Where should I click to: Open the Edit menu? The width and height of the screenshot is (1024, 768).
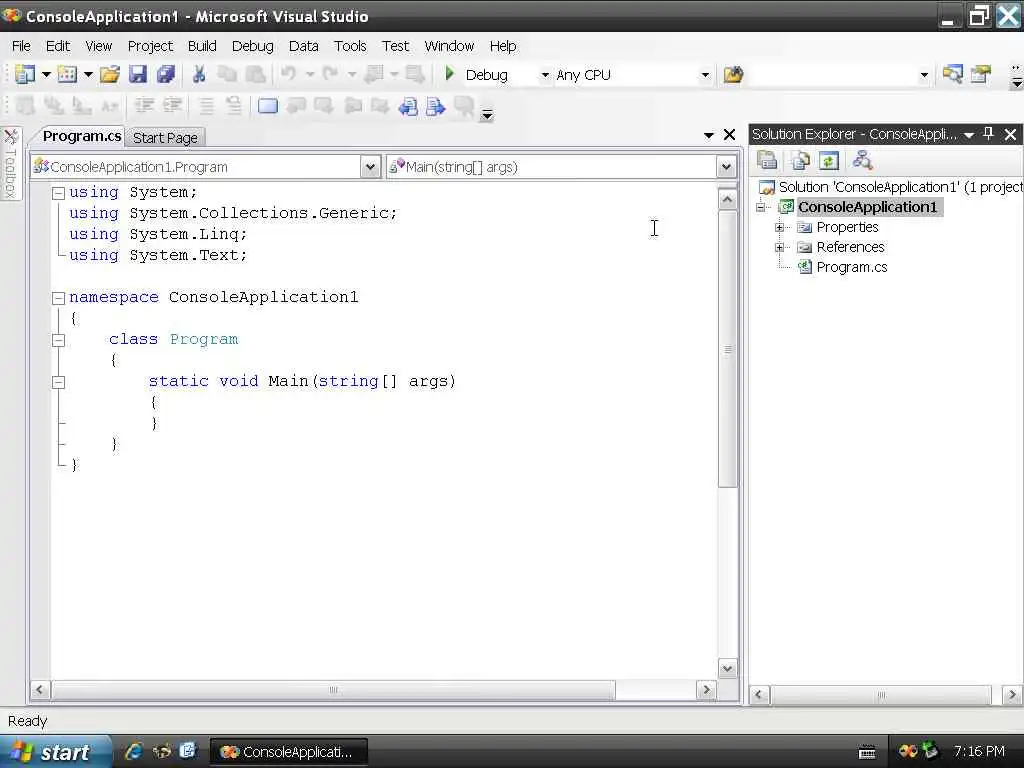(x=57, y=46)
